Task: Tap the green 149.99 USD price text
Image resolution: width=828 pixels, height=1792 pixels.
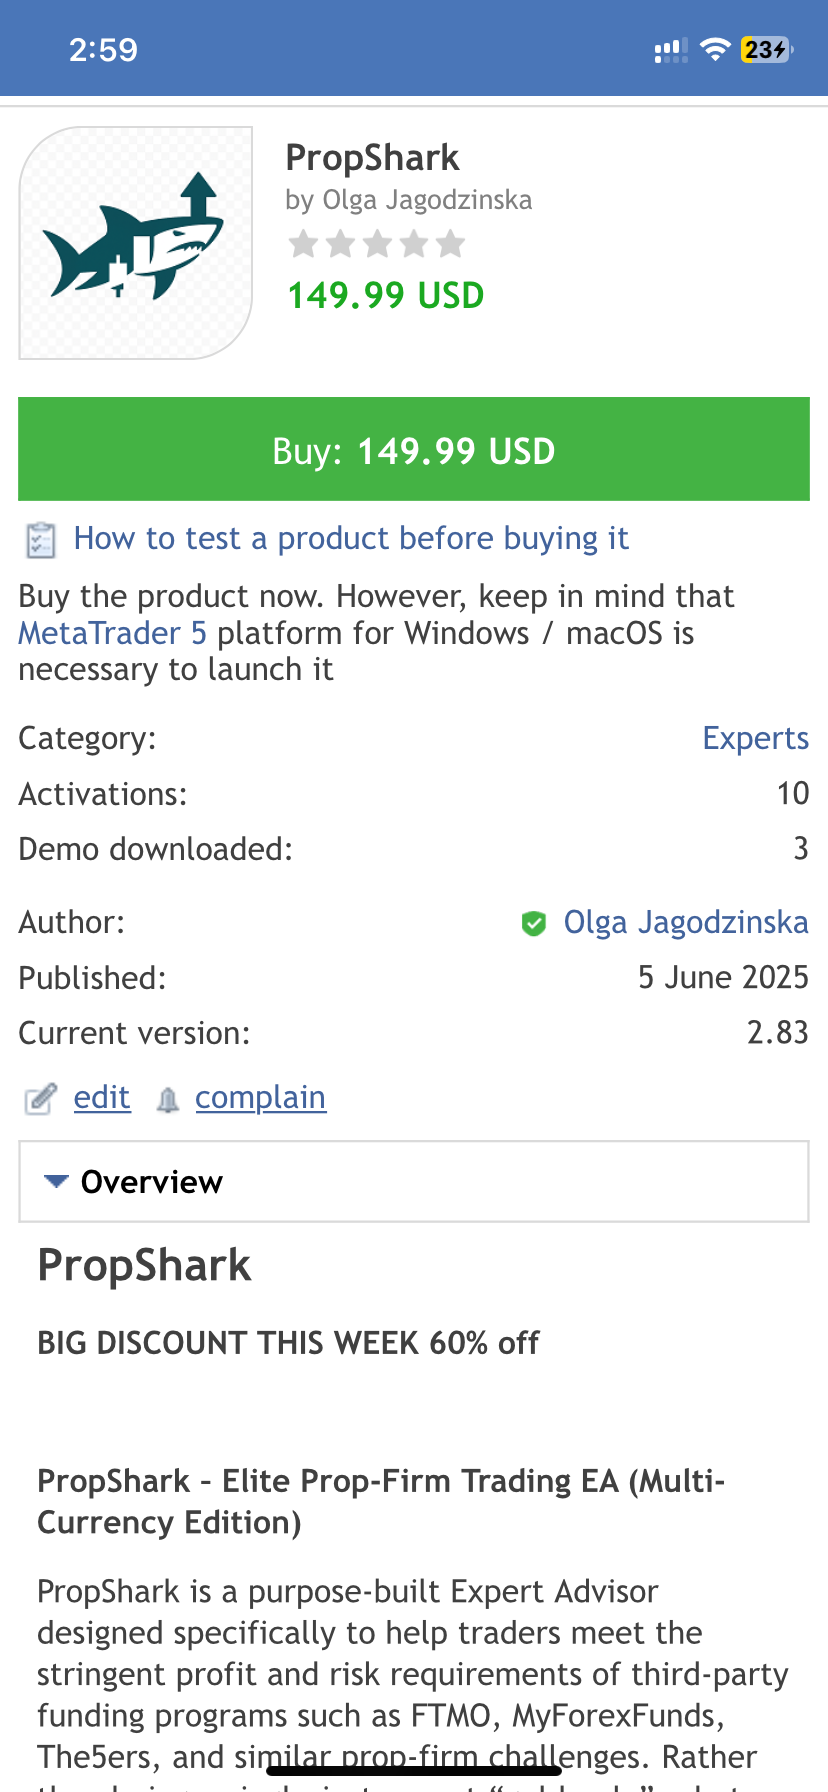Action: pos(386,295)
